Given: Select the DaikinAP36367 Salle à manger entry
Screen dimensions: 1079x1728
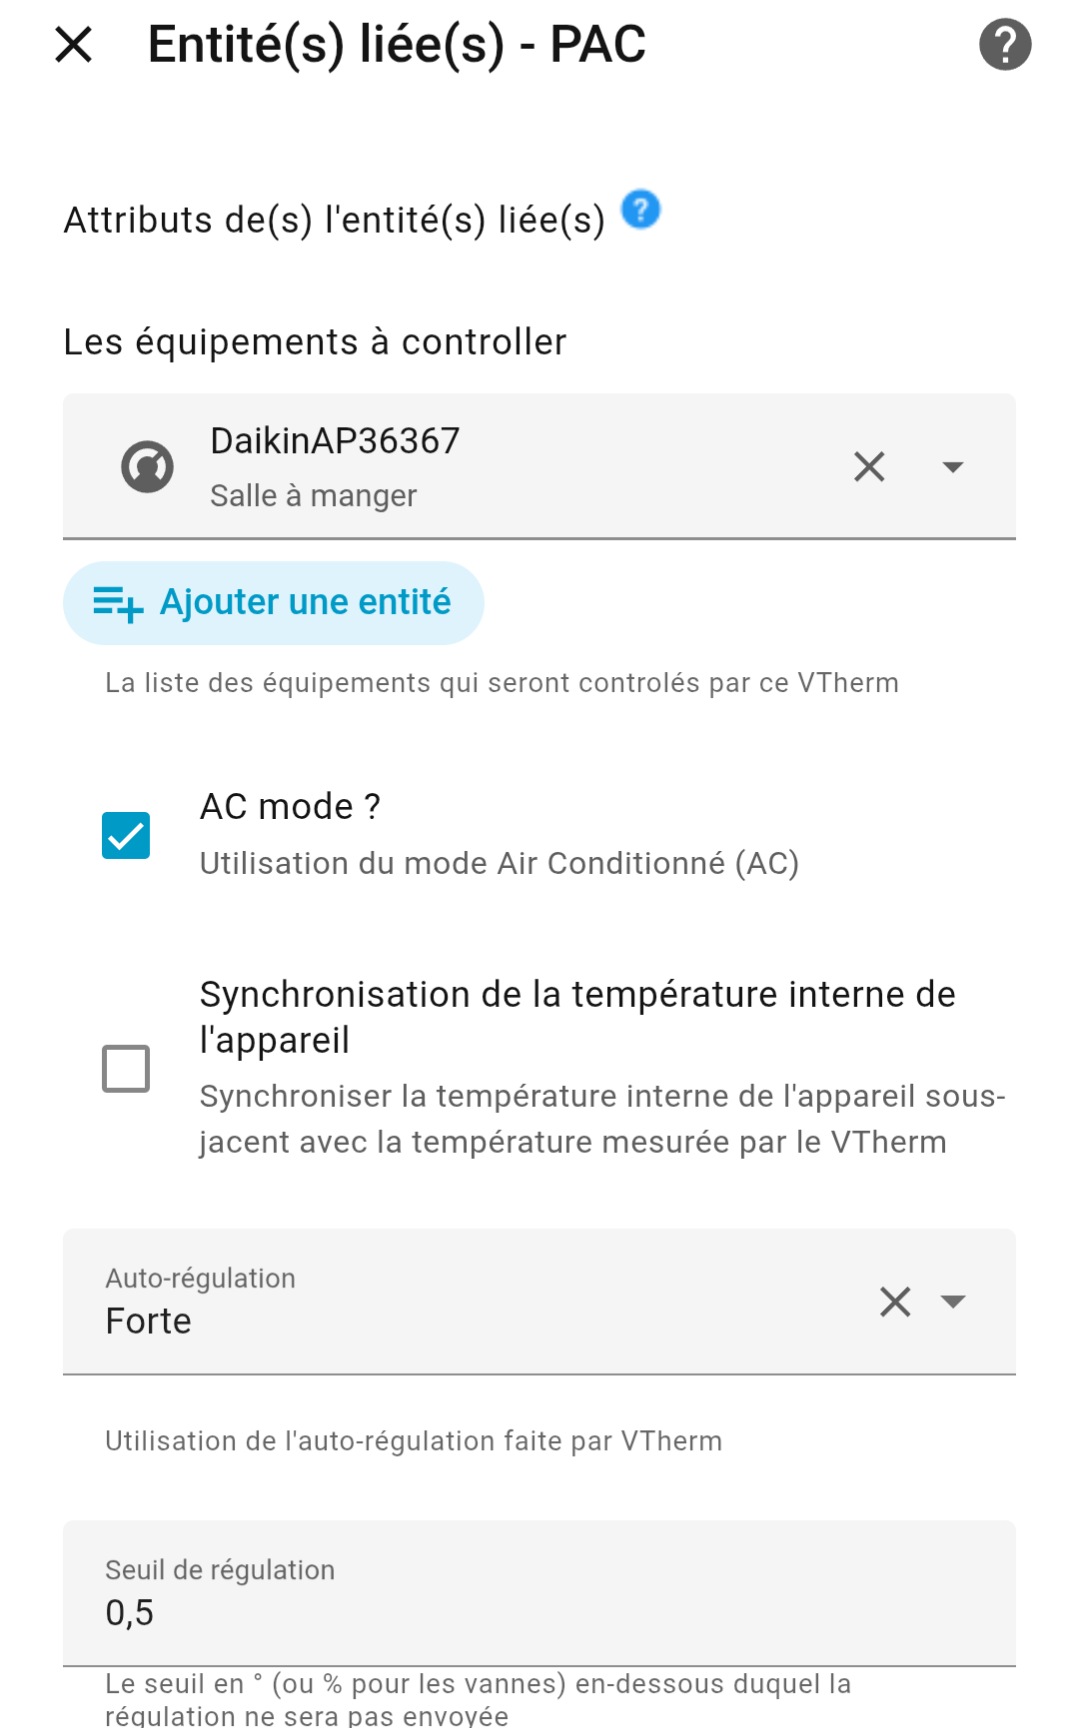Looking at the screenshot, I should coord(450,467).
